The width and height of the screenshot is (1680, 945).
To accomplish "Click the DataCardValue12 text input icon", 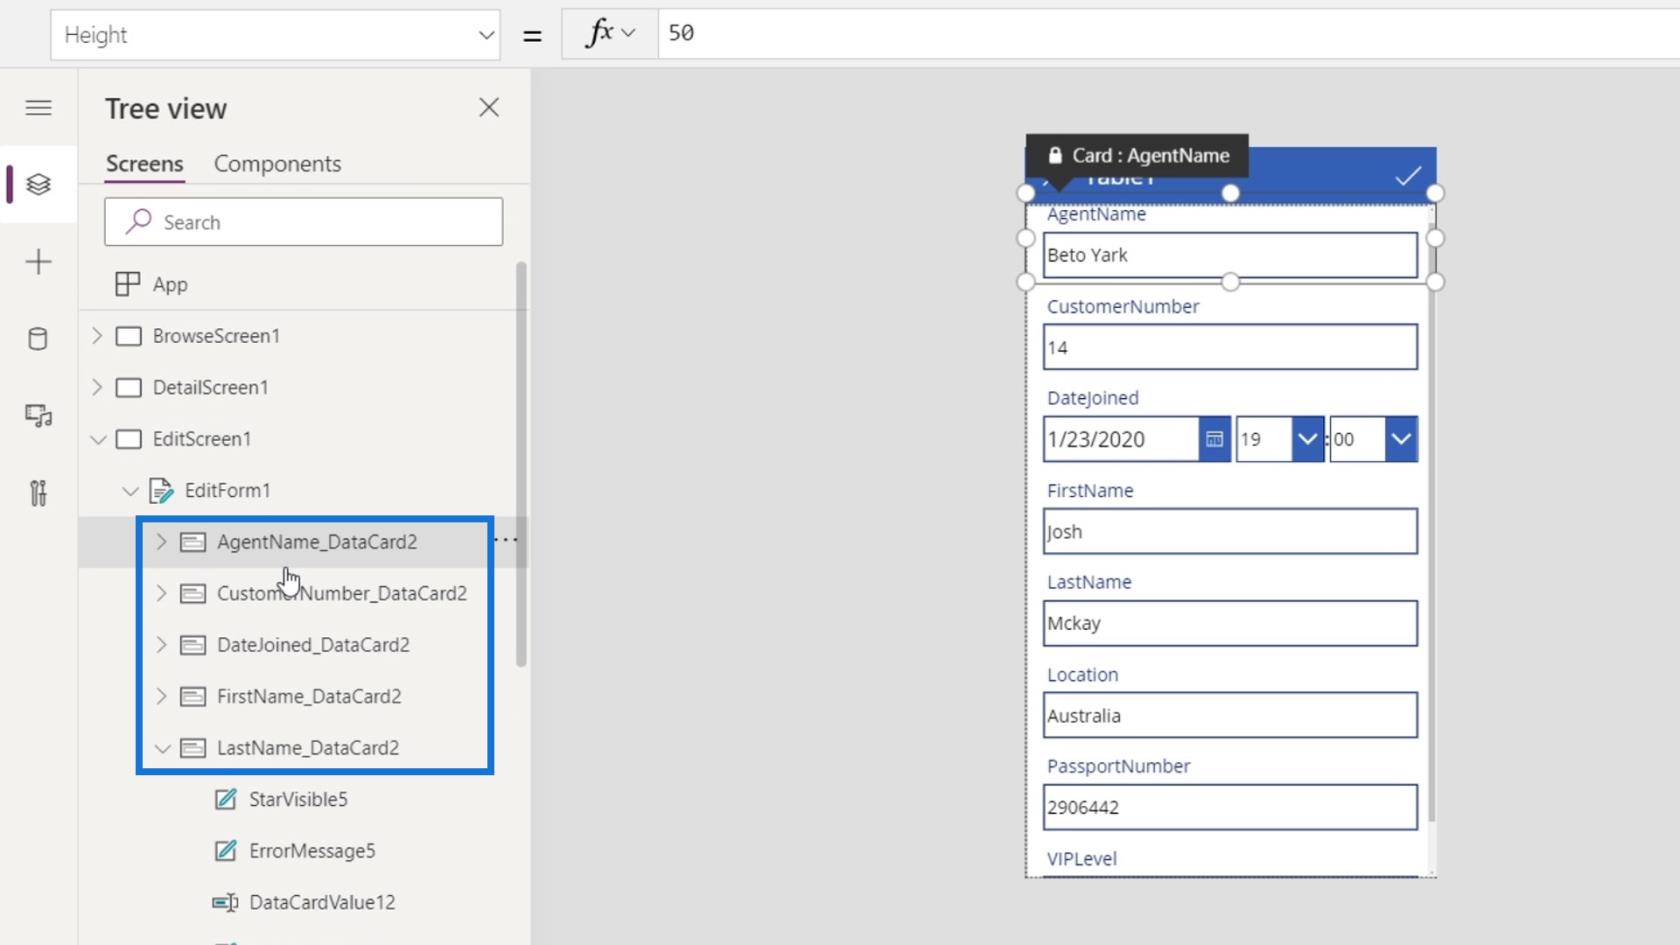I will pyautogui.click(x=225, y=902).
